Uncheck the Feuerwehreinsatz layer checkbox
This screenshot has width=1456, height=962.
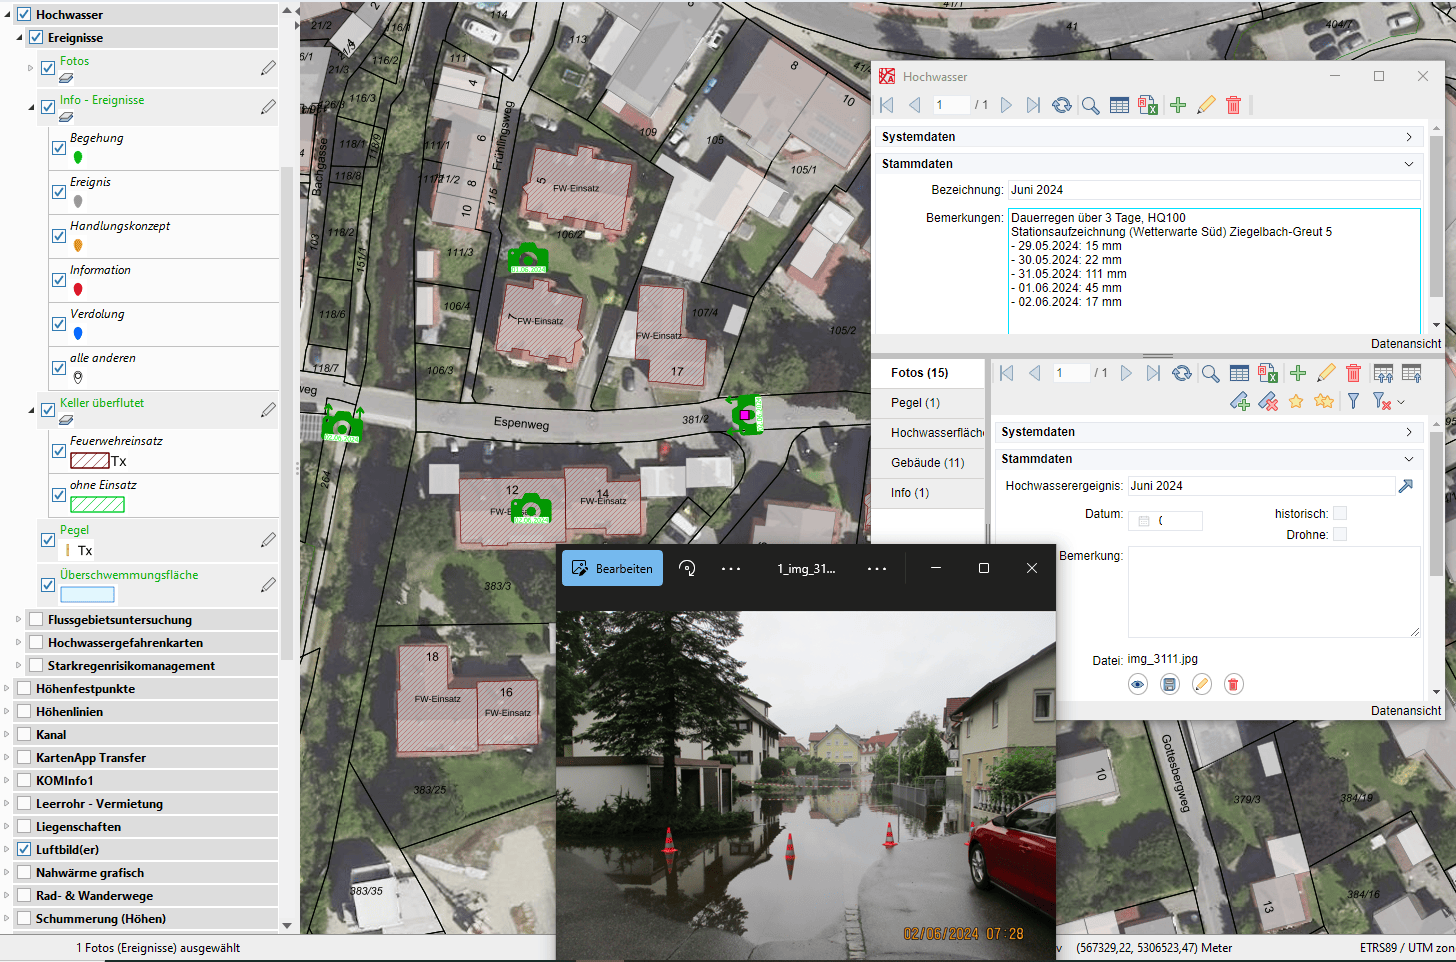point(59,451)
